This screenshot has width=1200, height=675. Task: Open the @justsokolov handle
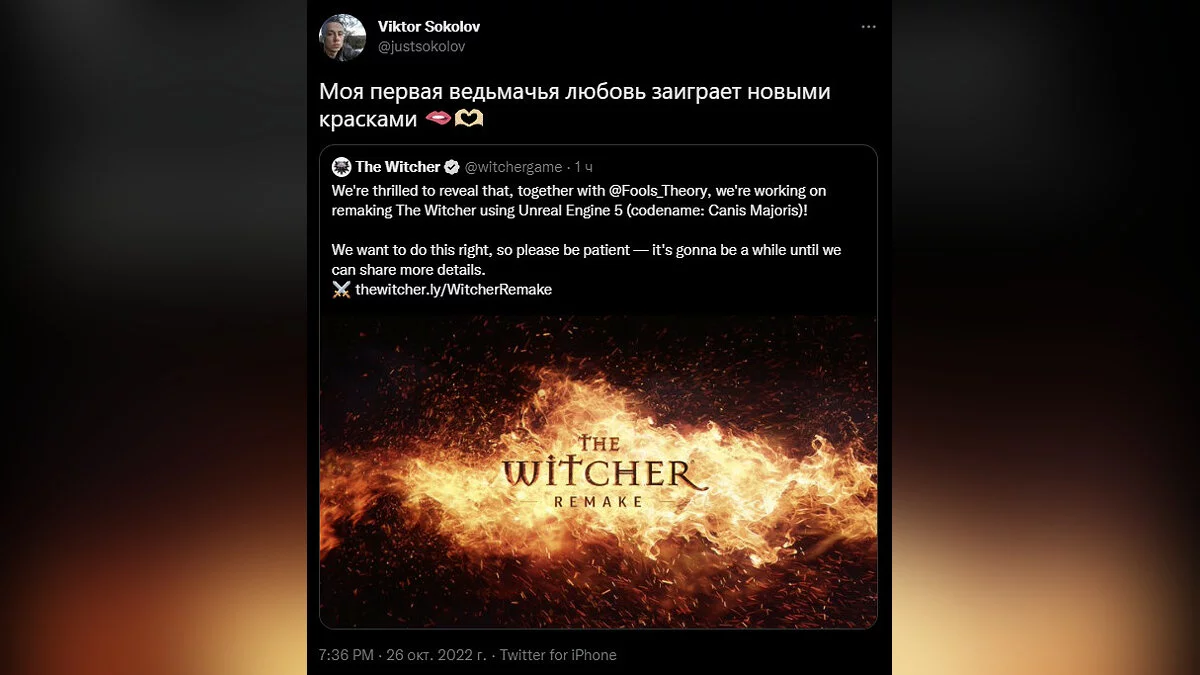point(421,47)
